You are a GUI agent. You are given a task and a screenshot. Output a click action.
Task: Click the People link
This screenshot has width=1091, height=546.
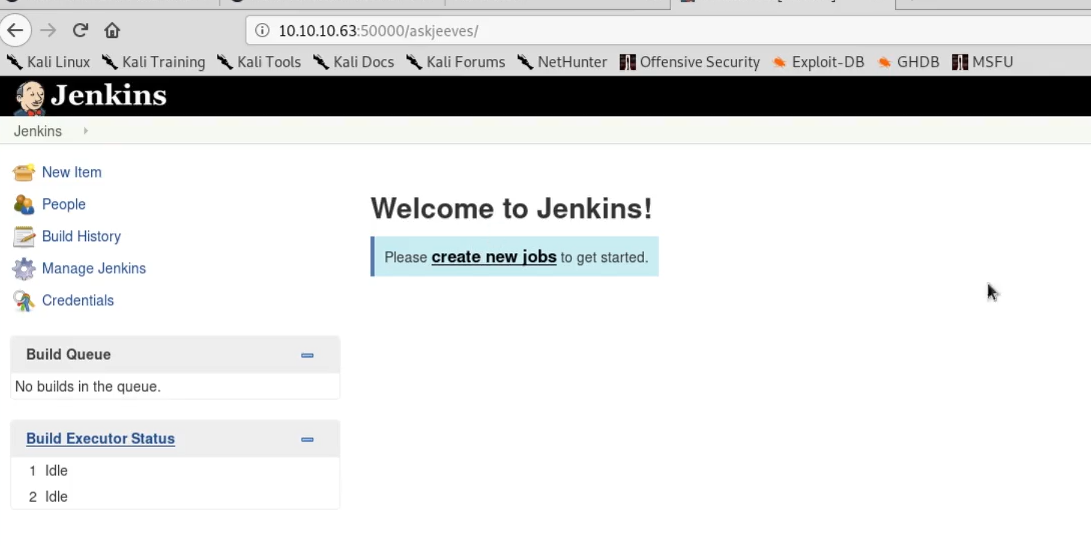click(x=63, y=204)
